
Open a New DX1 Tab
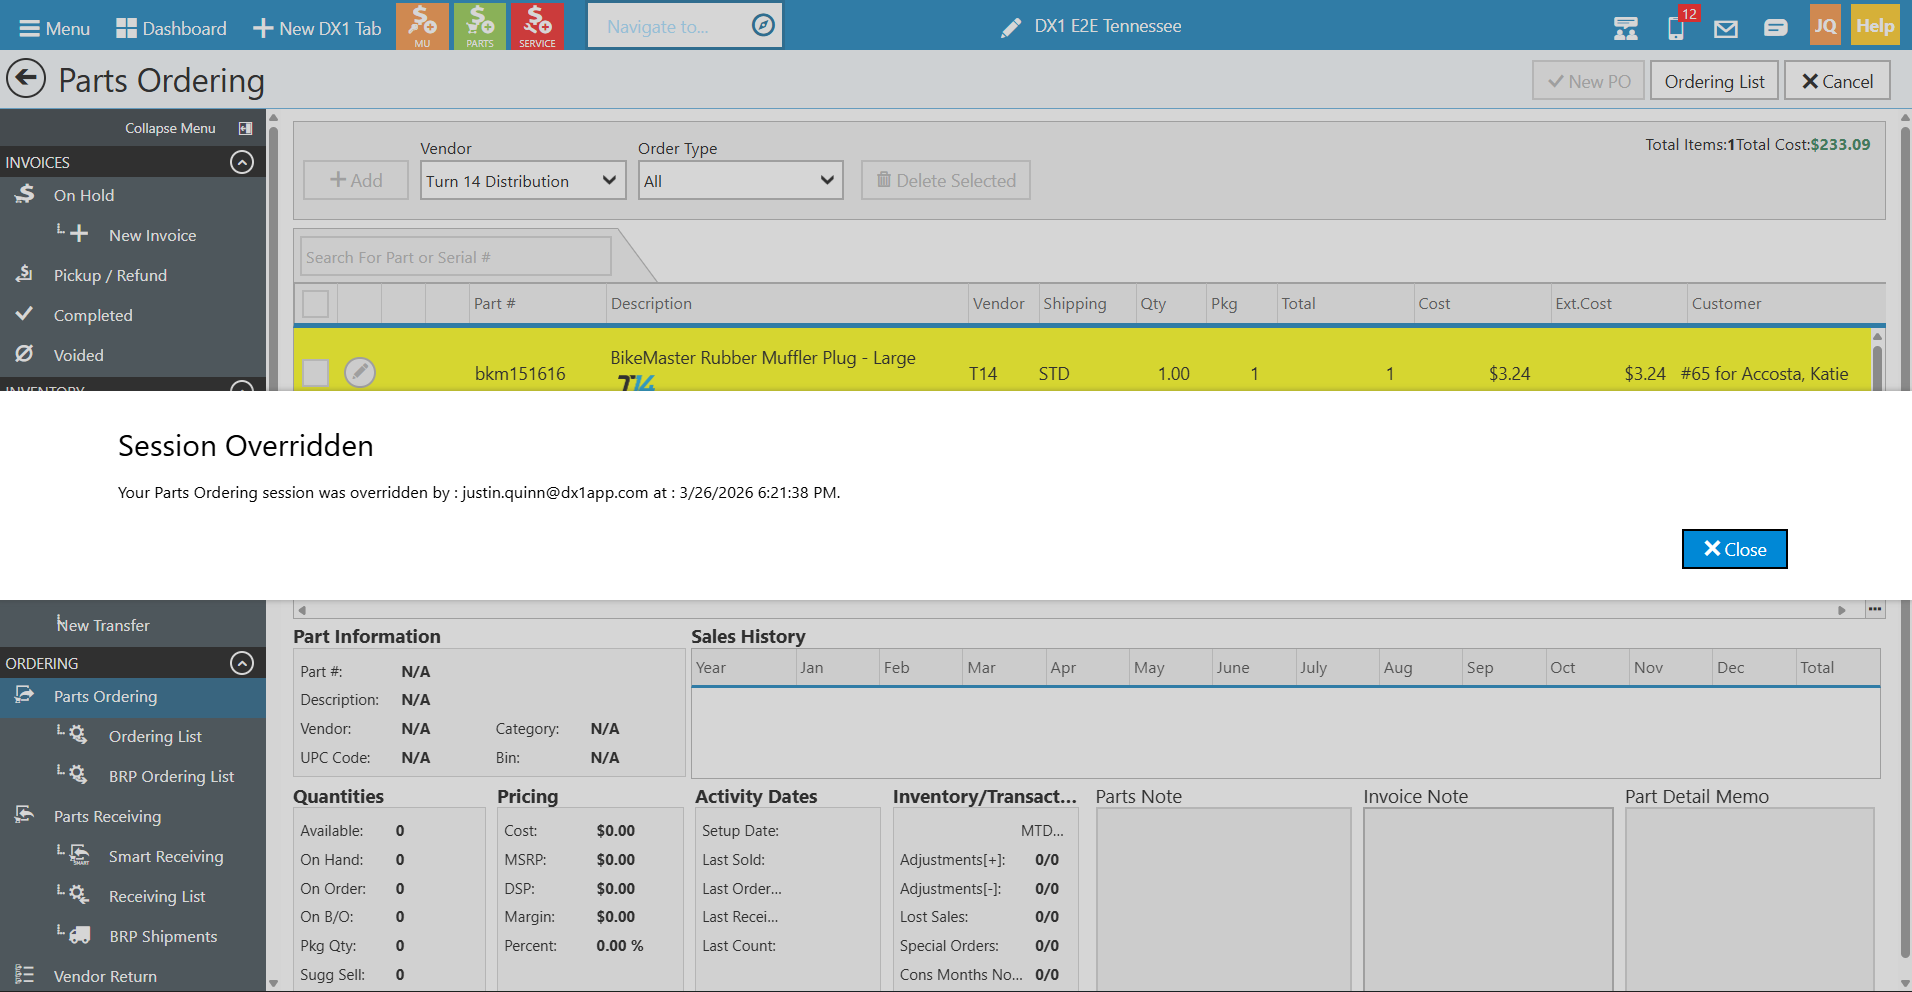(x=317, y=28)
